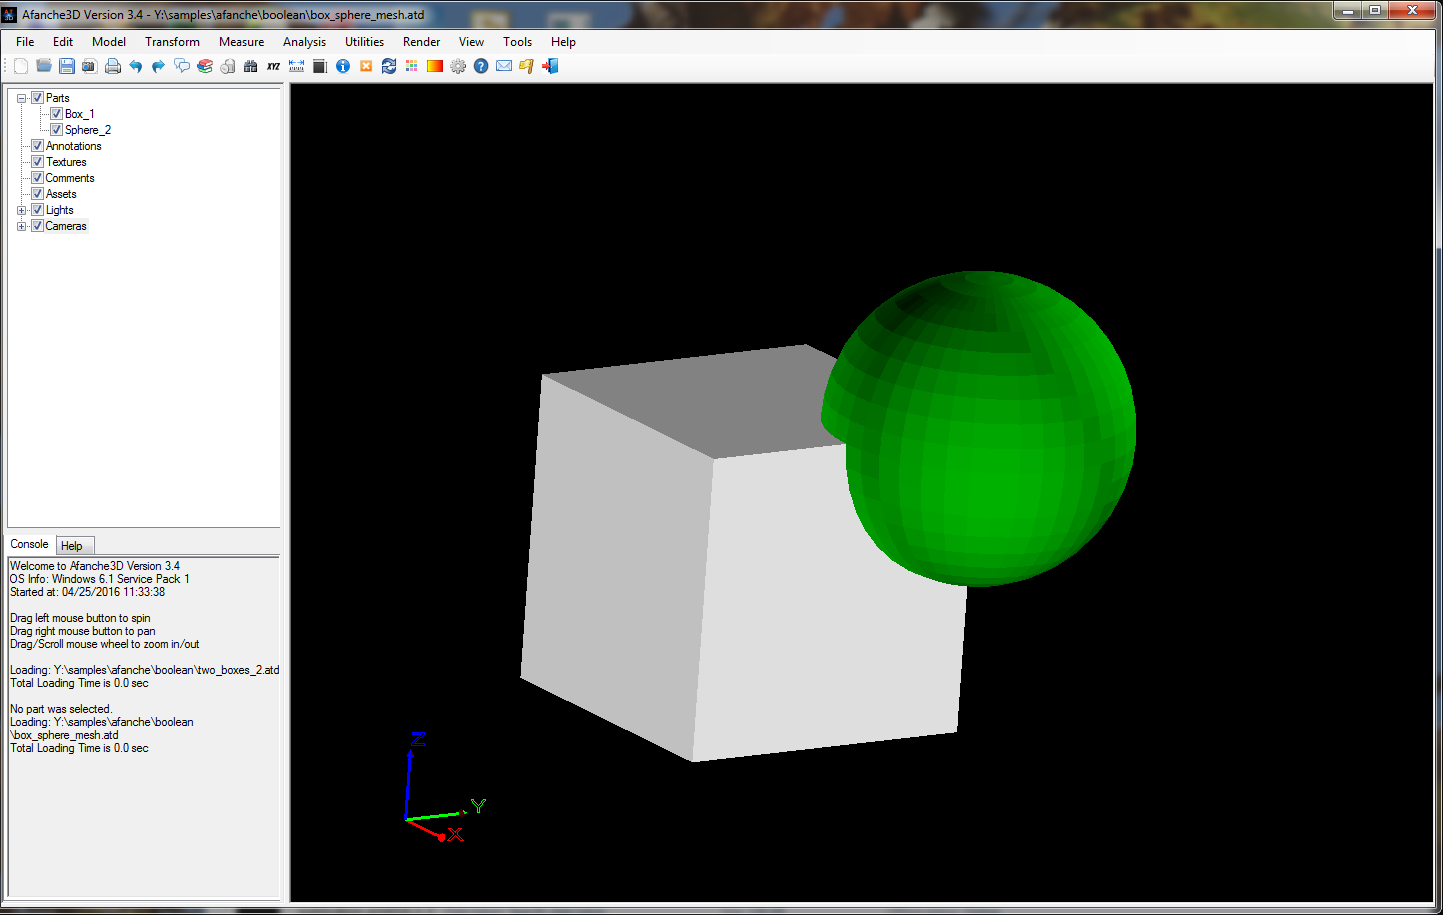Click the blue info circle icon

coord(343,66)
